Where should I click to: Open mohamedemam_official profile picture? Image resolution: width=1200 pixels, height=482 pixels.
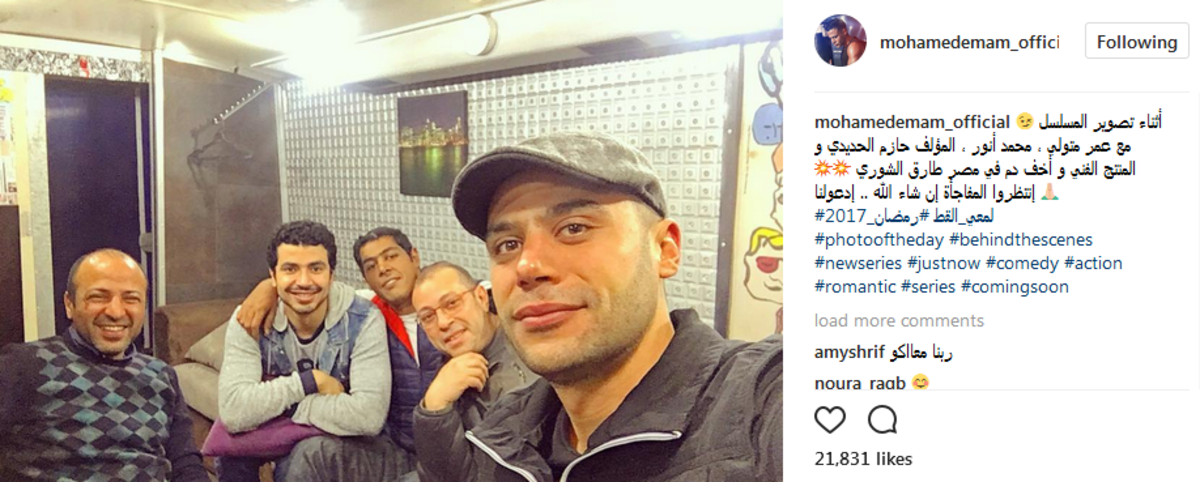tap(841, 40)
